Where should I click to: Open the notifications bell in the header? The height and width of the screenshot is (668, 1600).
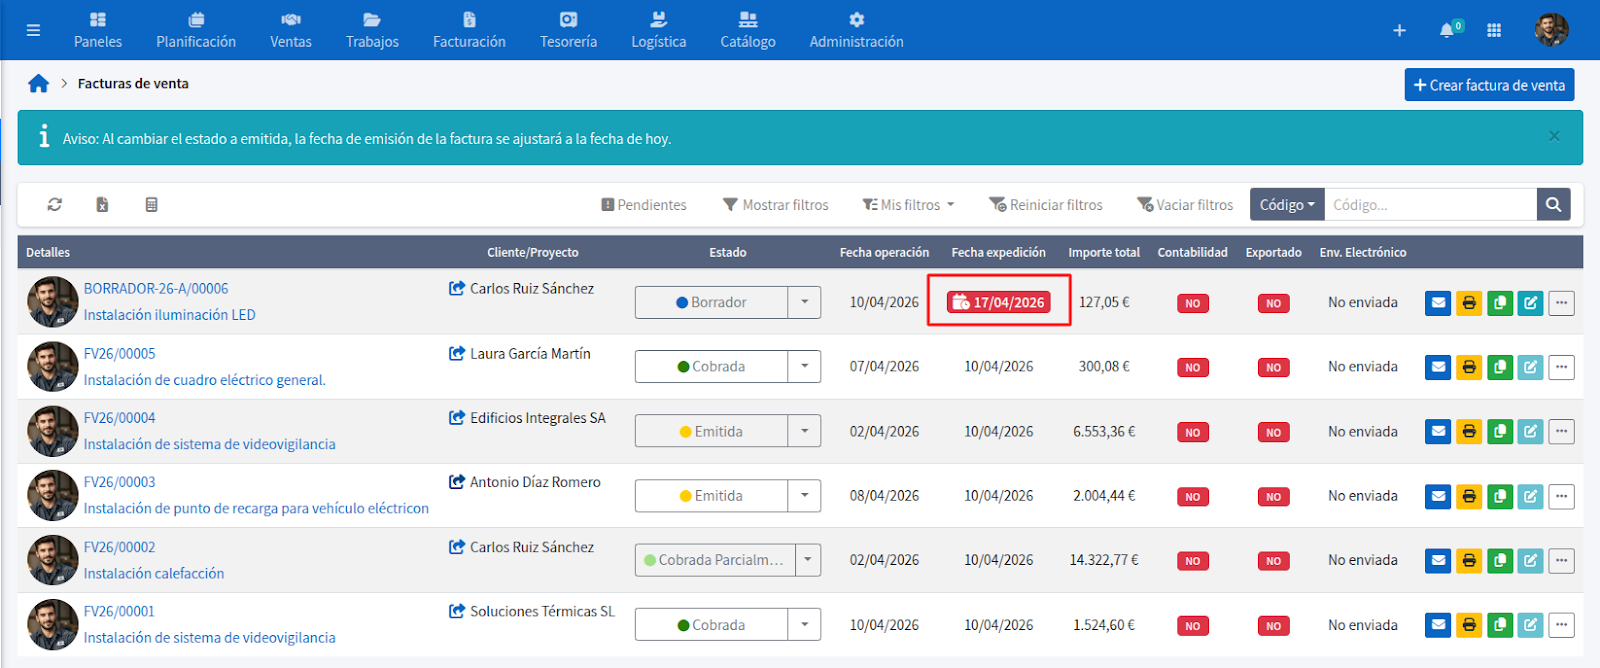[1446, 30]
